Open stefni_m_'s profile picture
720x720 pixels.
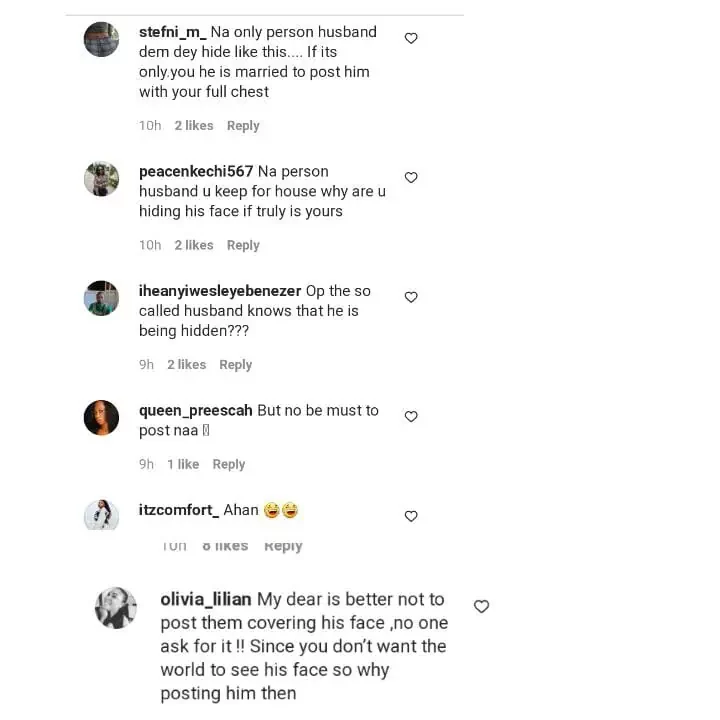point(101,39)
